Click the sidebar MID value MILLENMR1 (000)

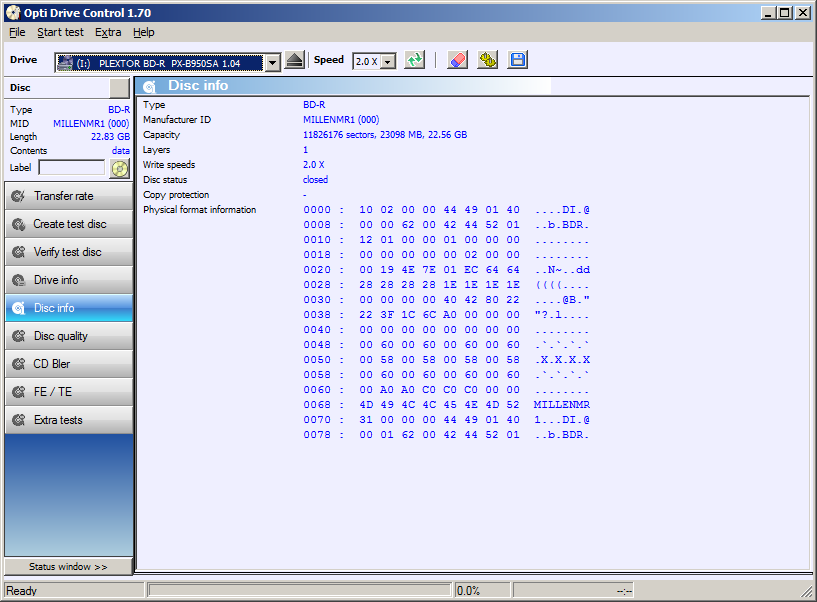91,124
